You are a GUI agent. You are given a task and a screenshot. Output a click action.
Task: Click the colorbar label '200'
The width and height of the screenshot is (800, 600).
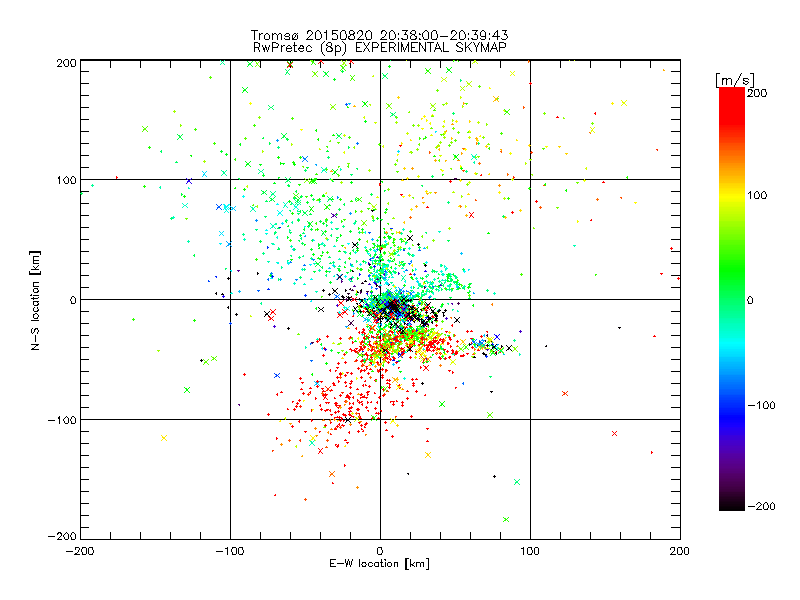757,93
